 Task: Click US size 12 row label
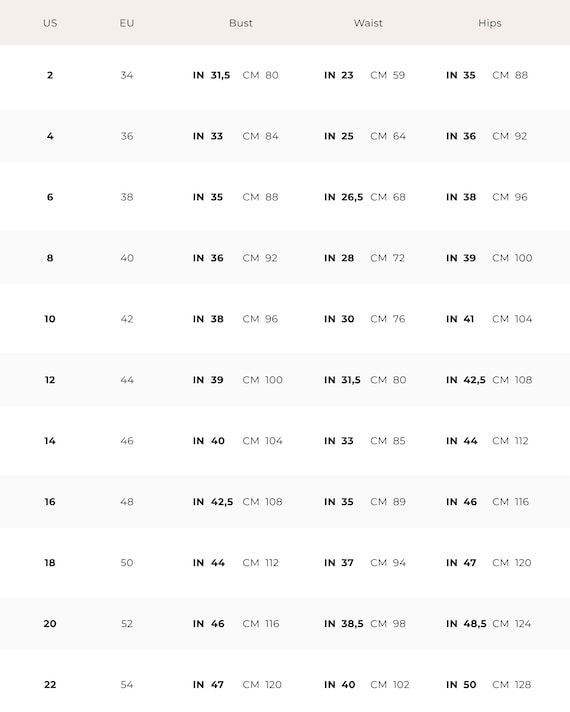point(50,380)
